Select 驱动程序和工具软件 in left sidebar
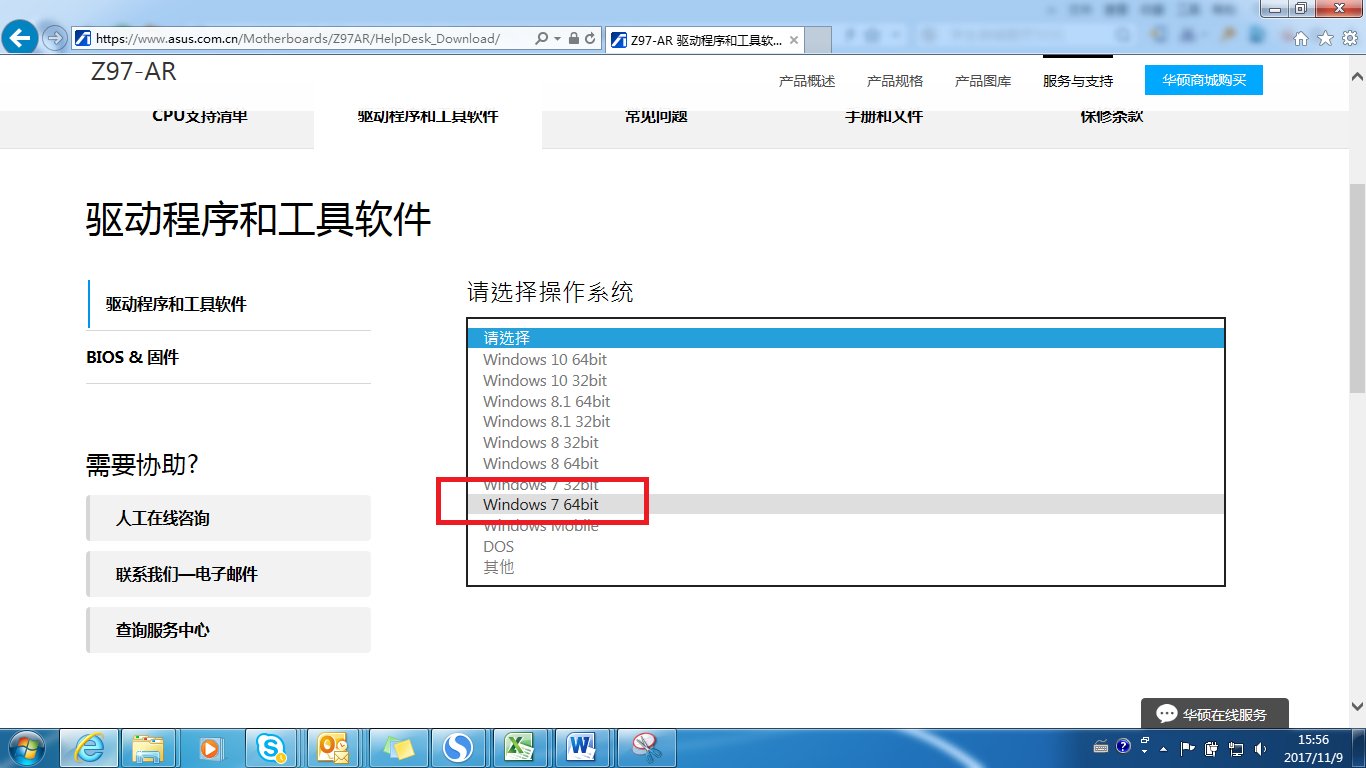 point(176,304)
